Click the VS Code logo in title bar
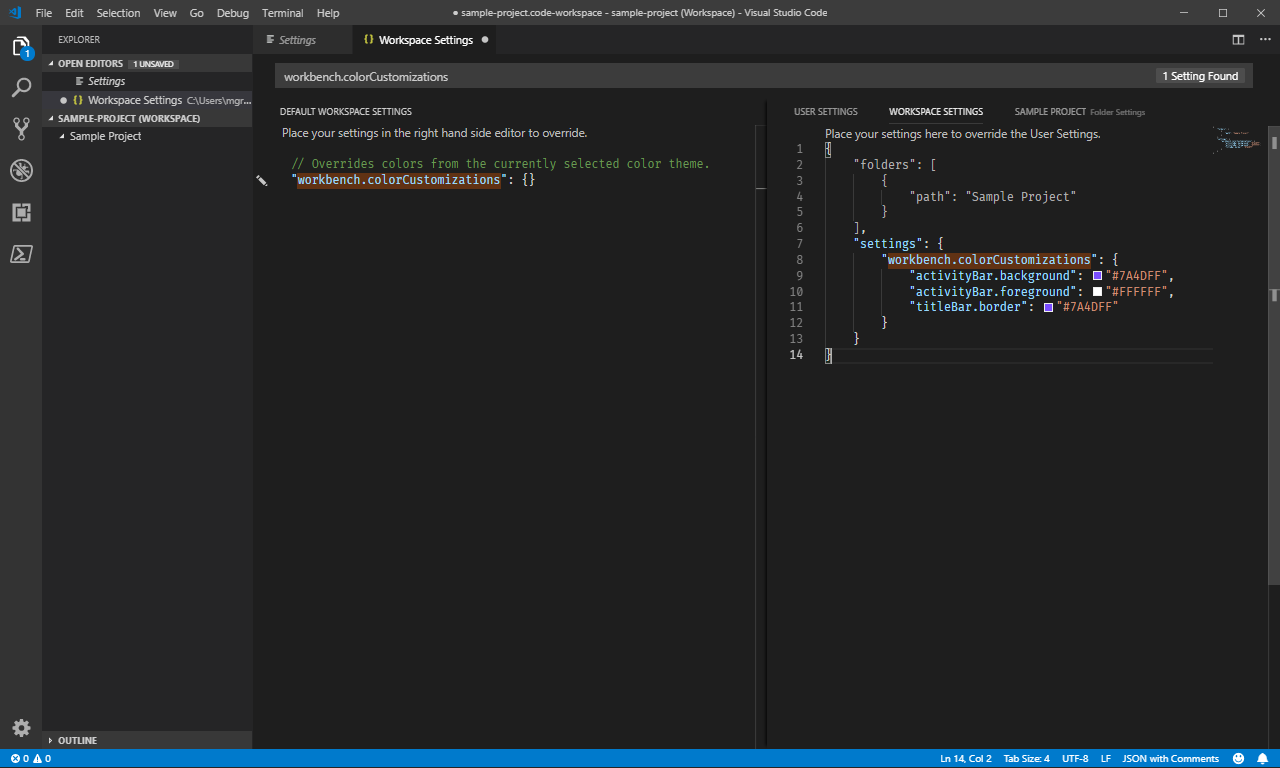 tap(15, 13)
